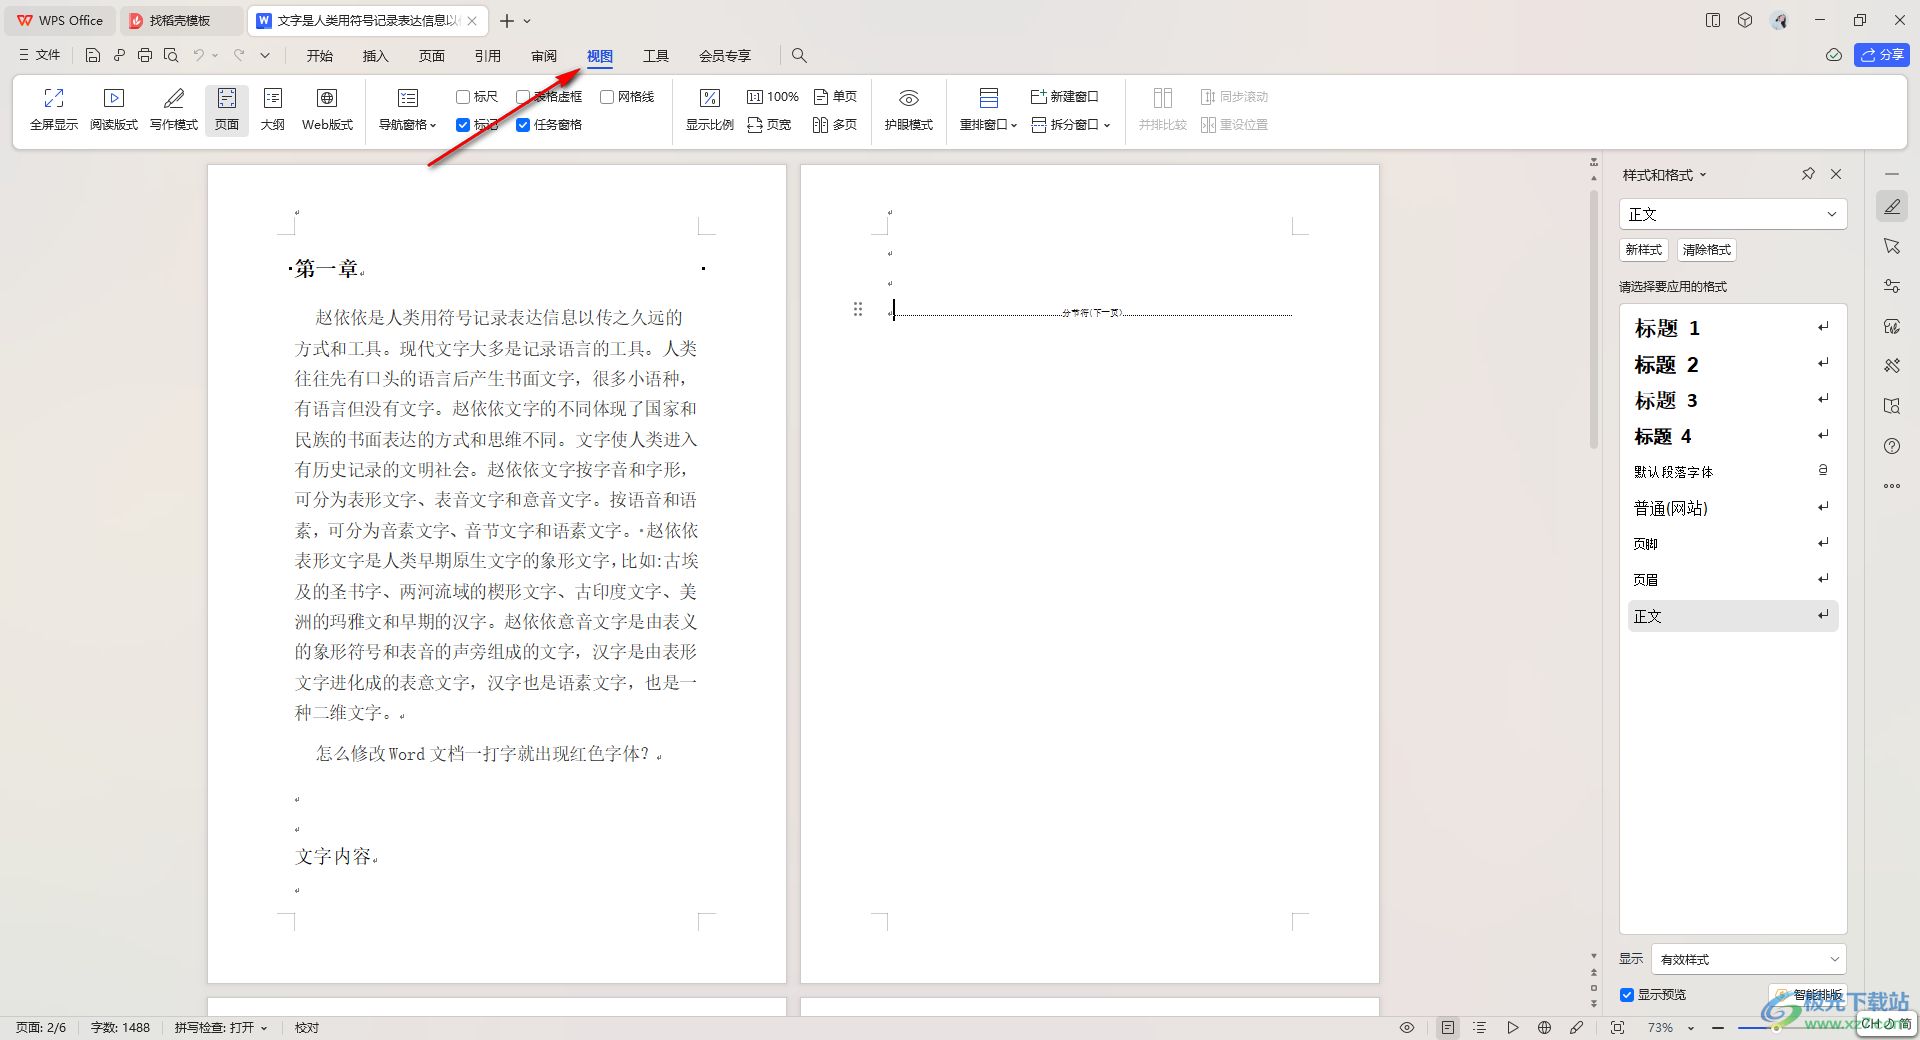1920x1040 pixels.
Task: Switch to Outline view (大纲)
Action: pyautogui.click(x=273, y=109)
